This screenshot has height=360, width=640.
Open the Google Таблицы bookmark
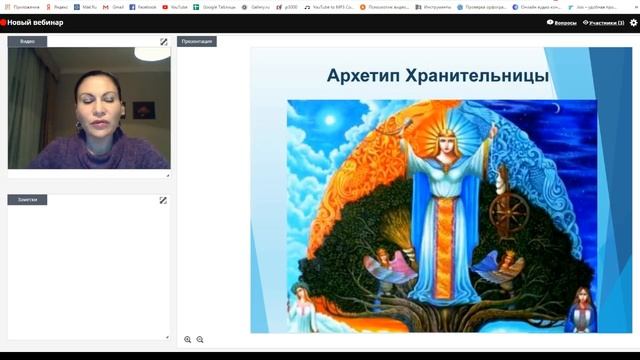(x=215, y=7)
